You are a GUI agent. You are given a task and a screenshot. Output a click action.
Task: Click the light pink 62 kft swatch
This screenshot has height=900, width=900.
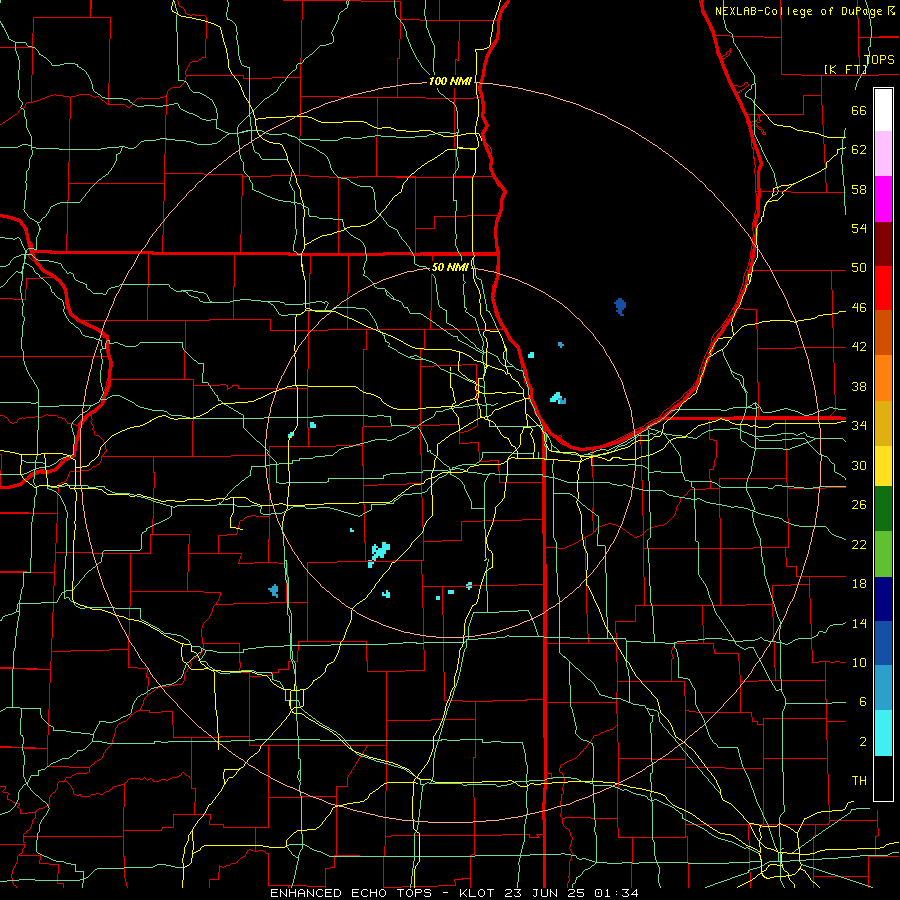[x=883, y=153]
